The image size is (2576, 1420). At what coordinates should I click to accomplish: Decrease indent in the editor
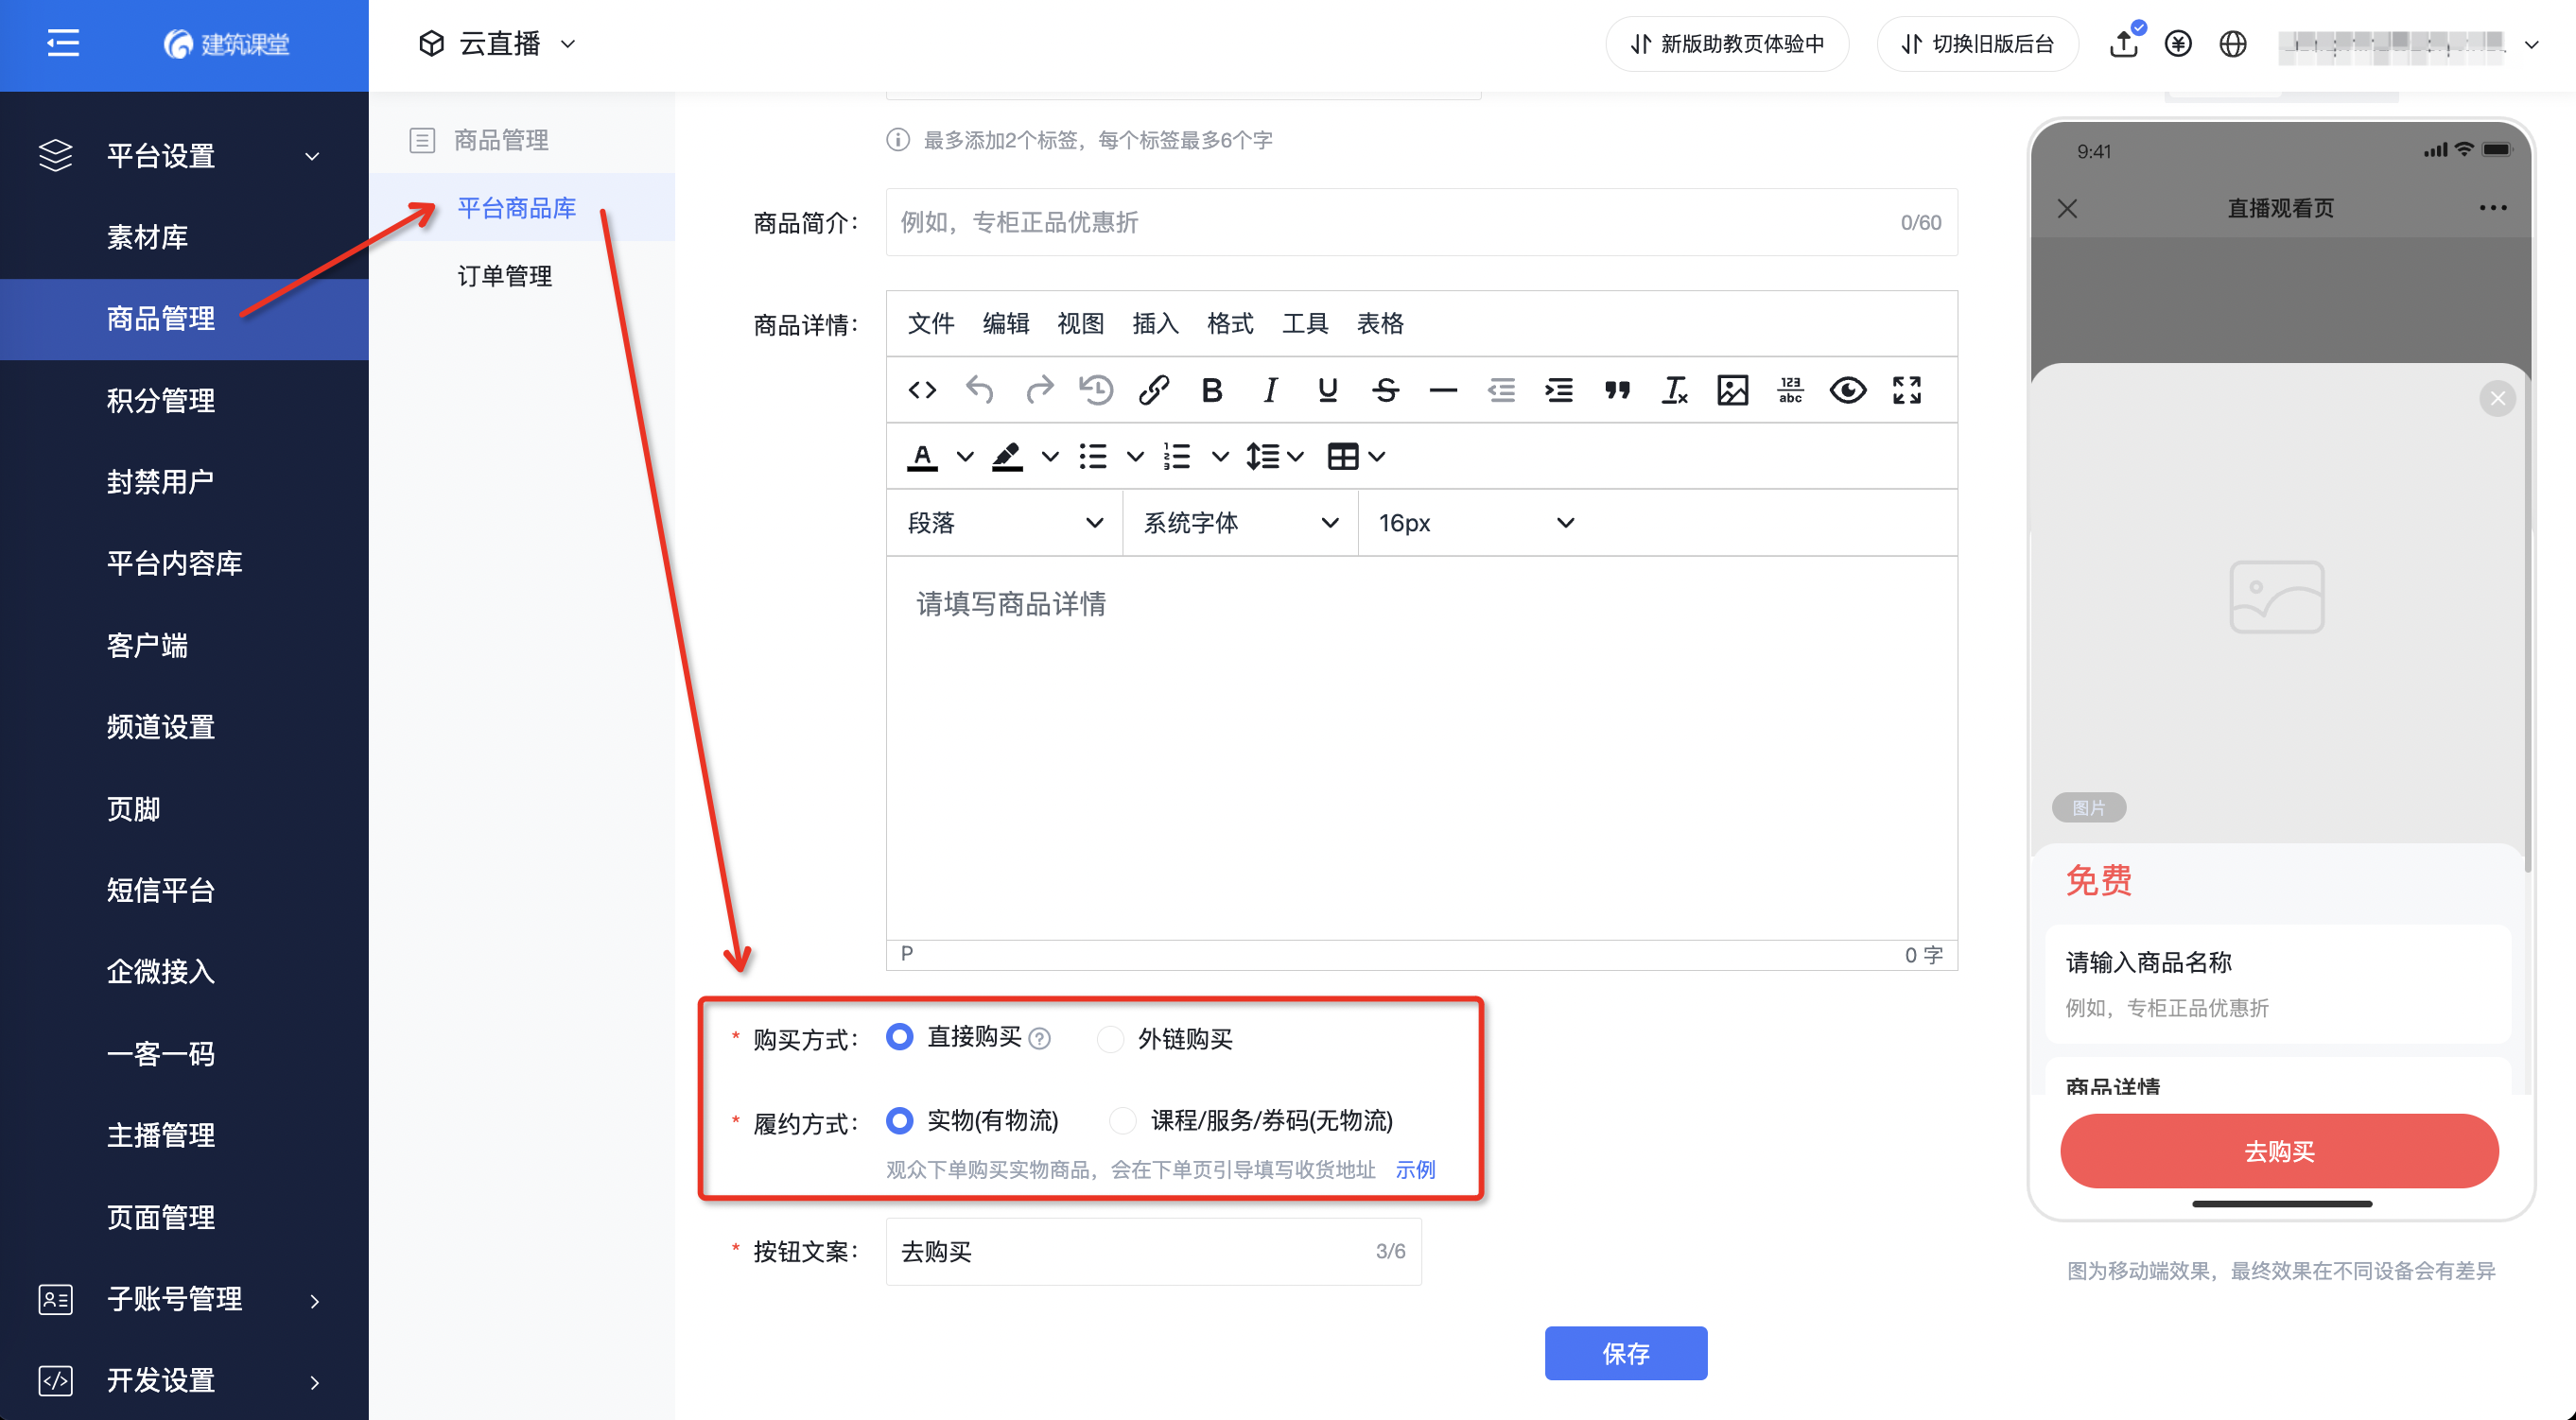[1501, 390]
